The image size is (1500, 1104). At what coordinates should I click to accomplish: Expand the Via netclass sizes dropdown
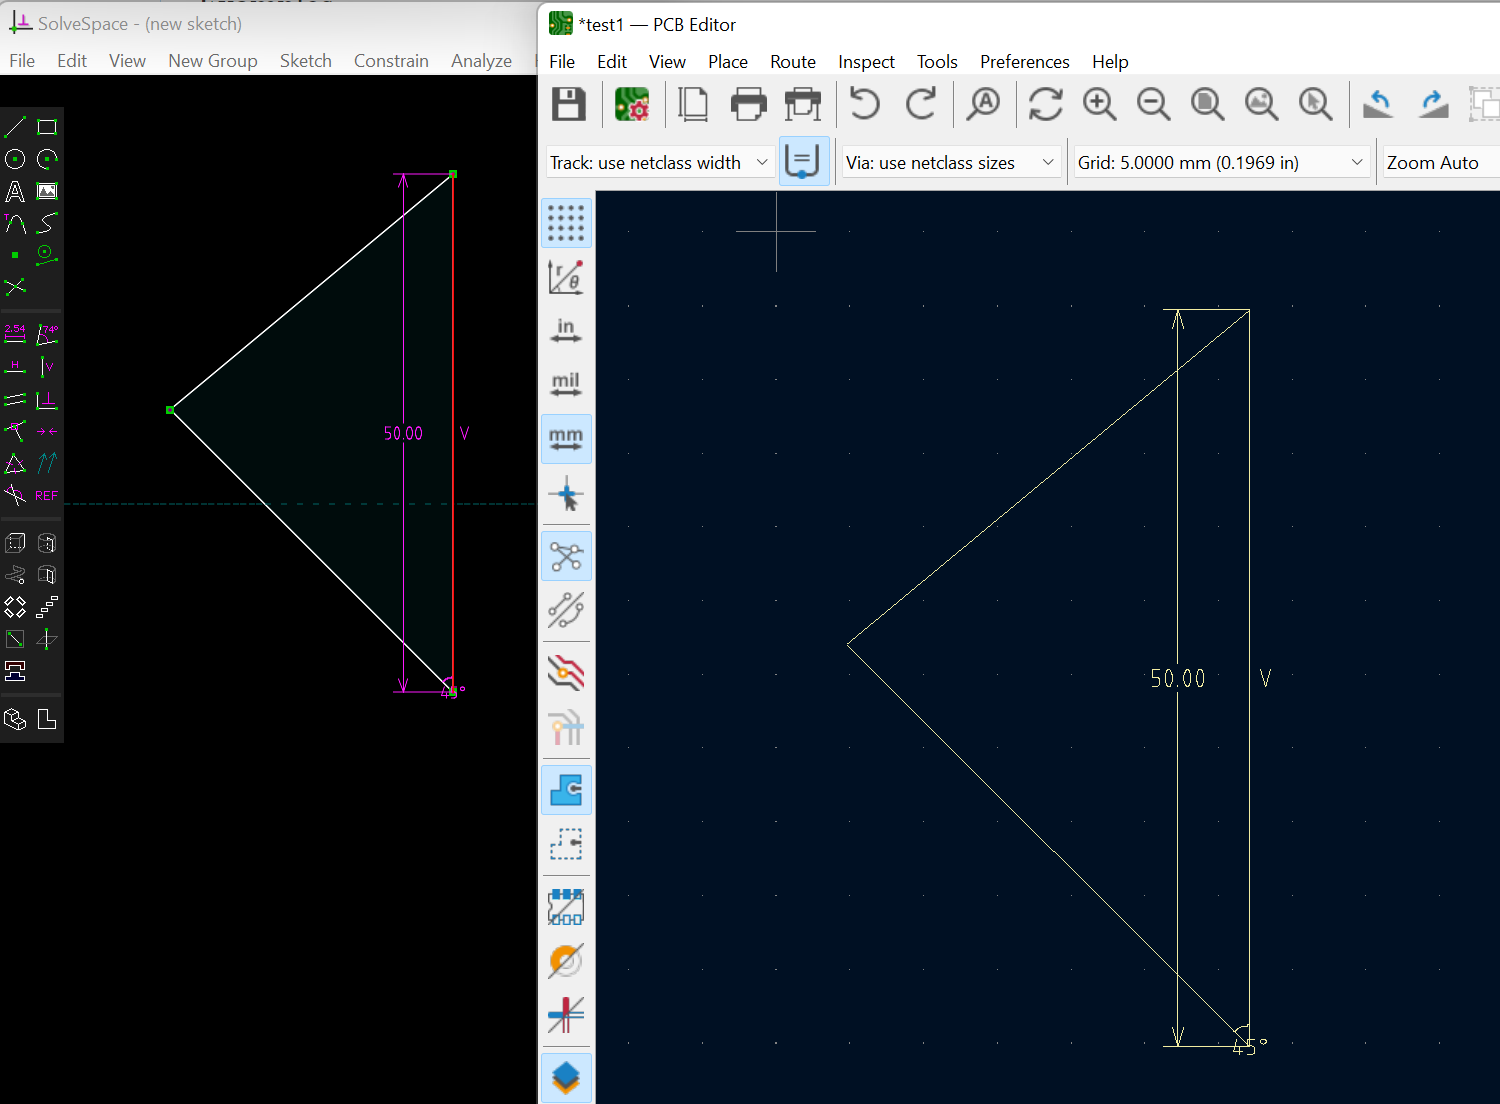950,162
